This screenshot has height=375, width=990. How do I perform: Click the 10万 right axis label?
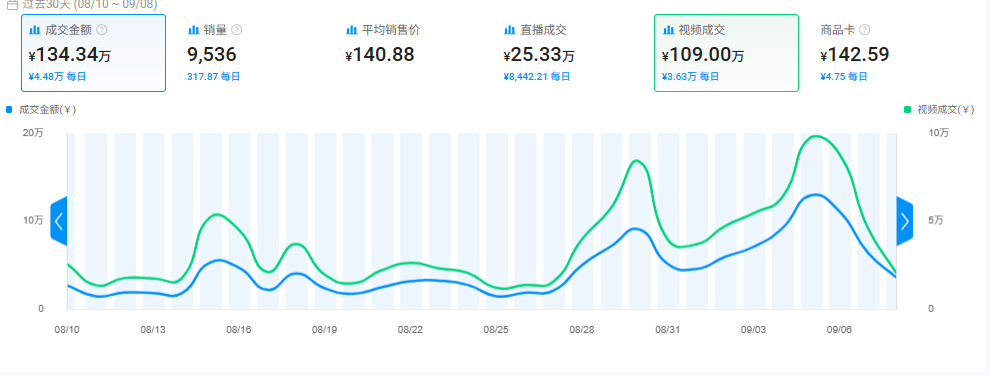(938, 133)
